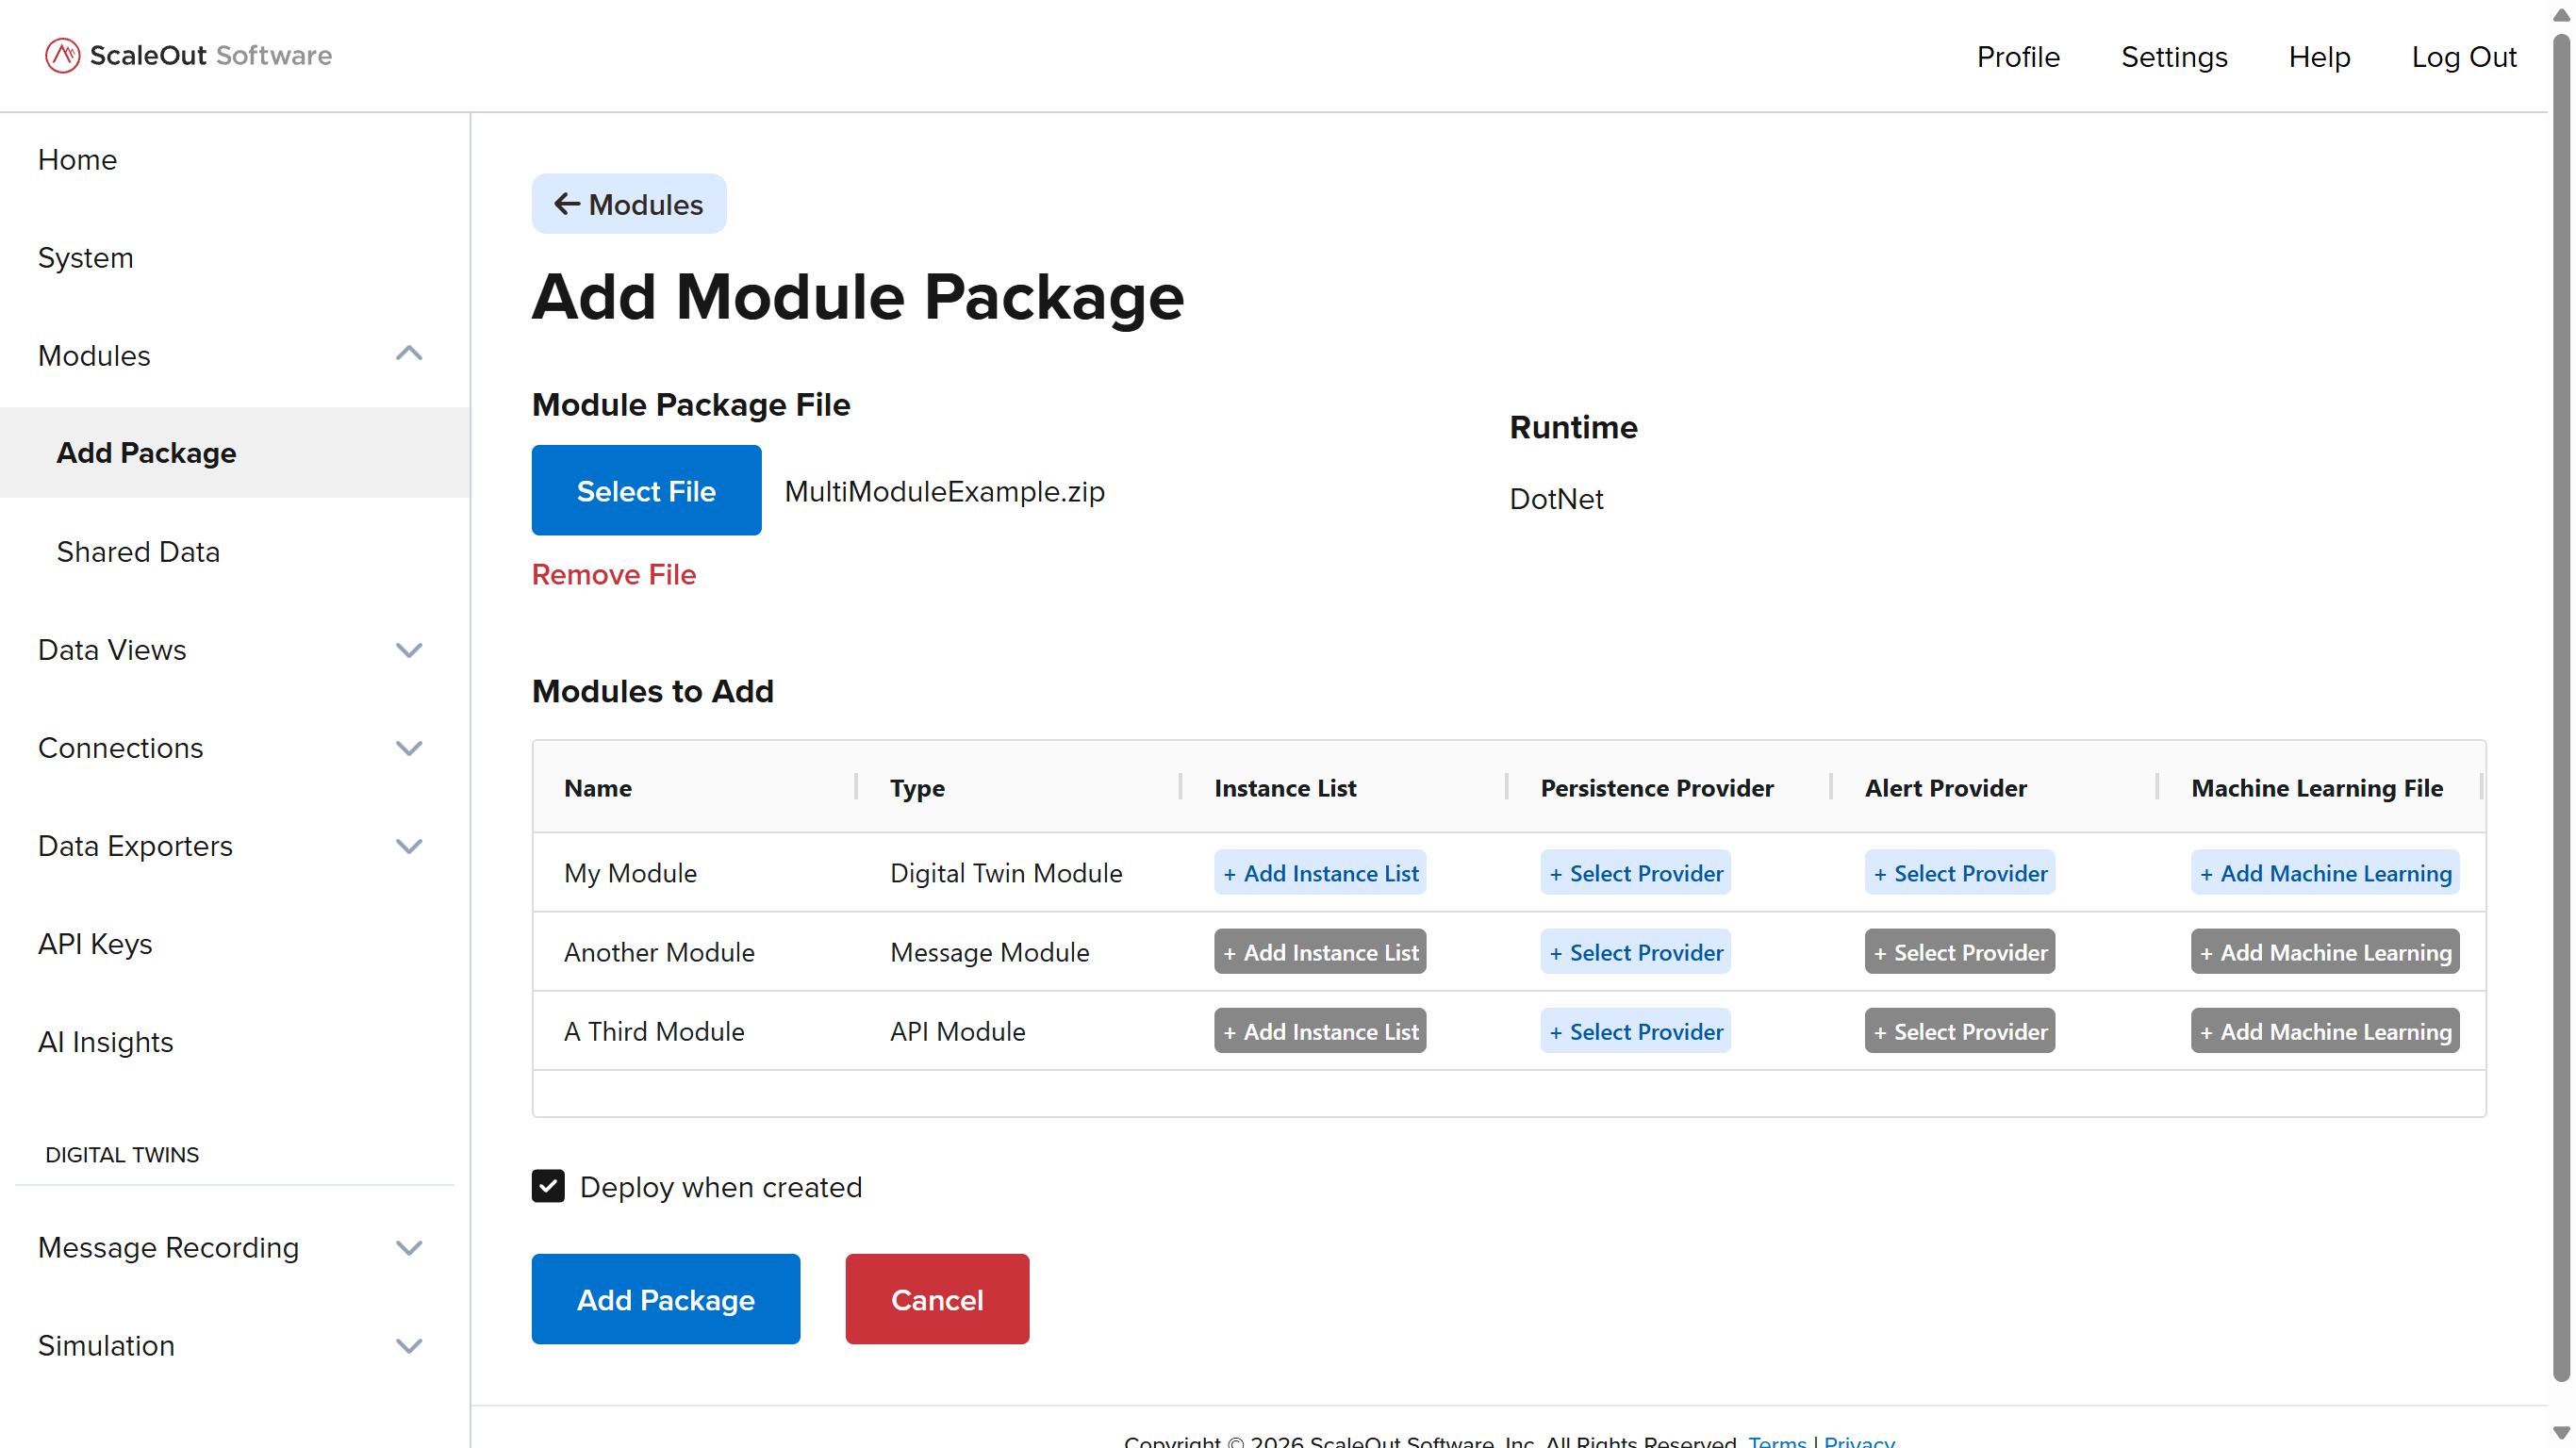Click the API Module type cell

958,1031
